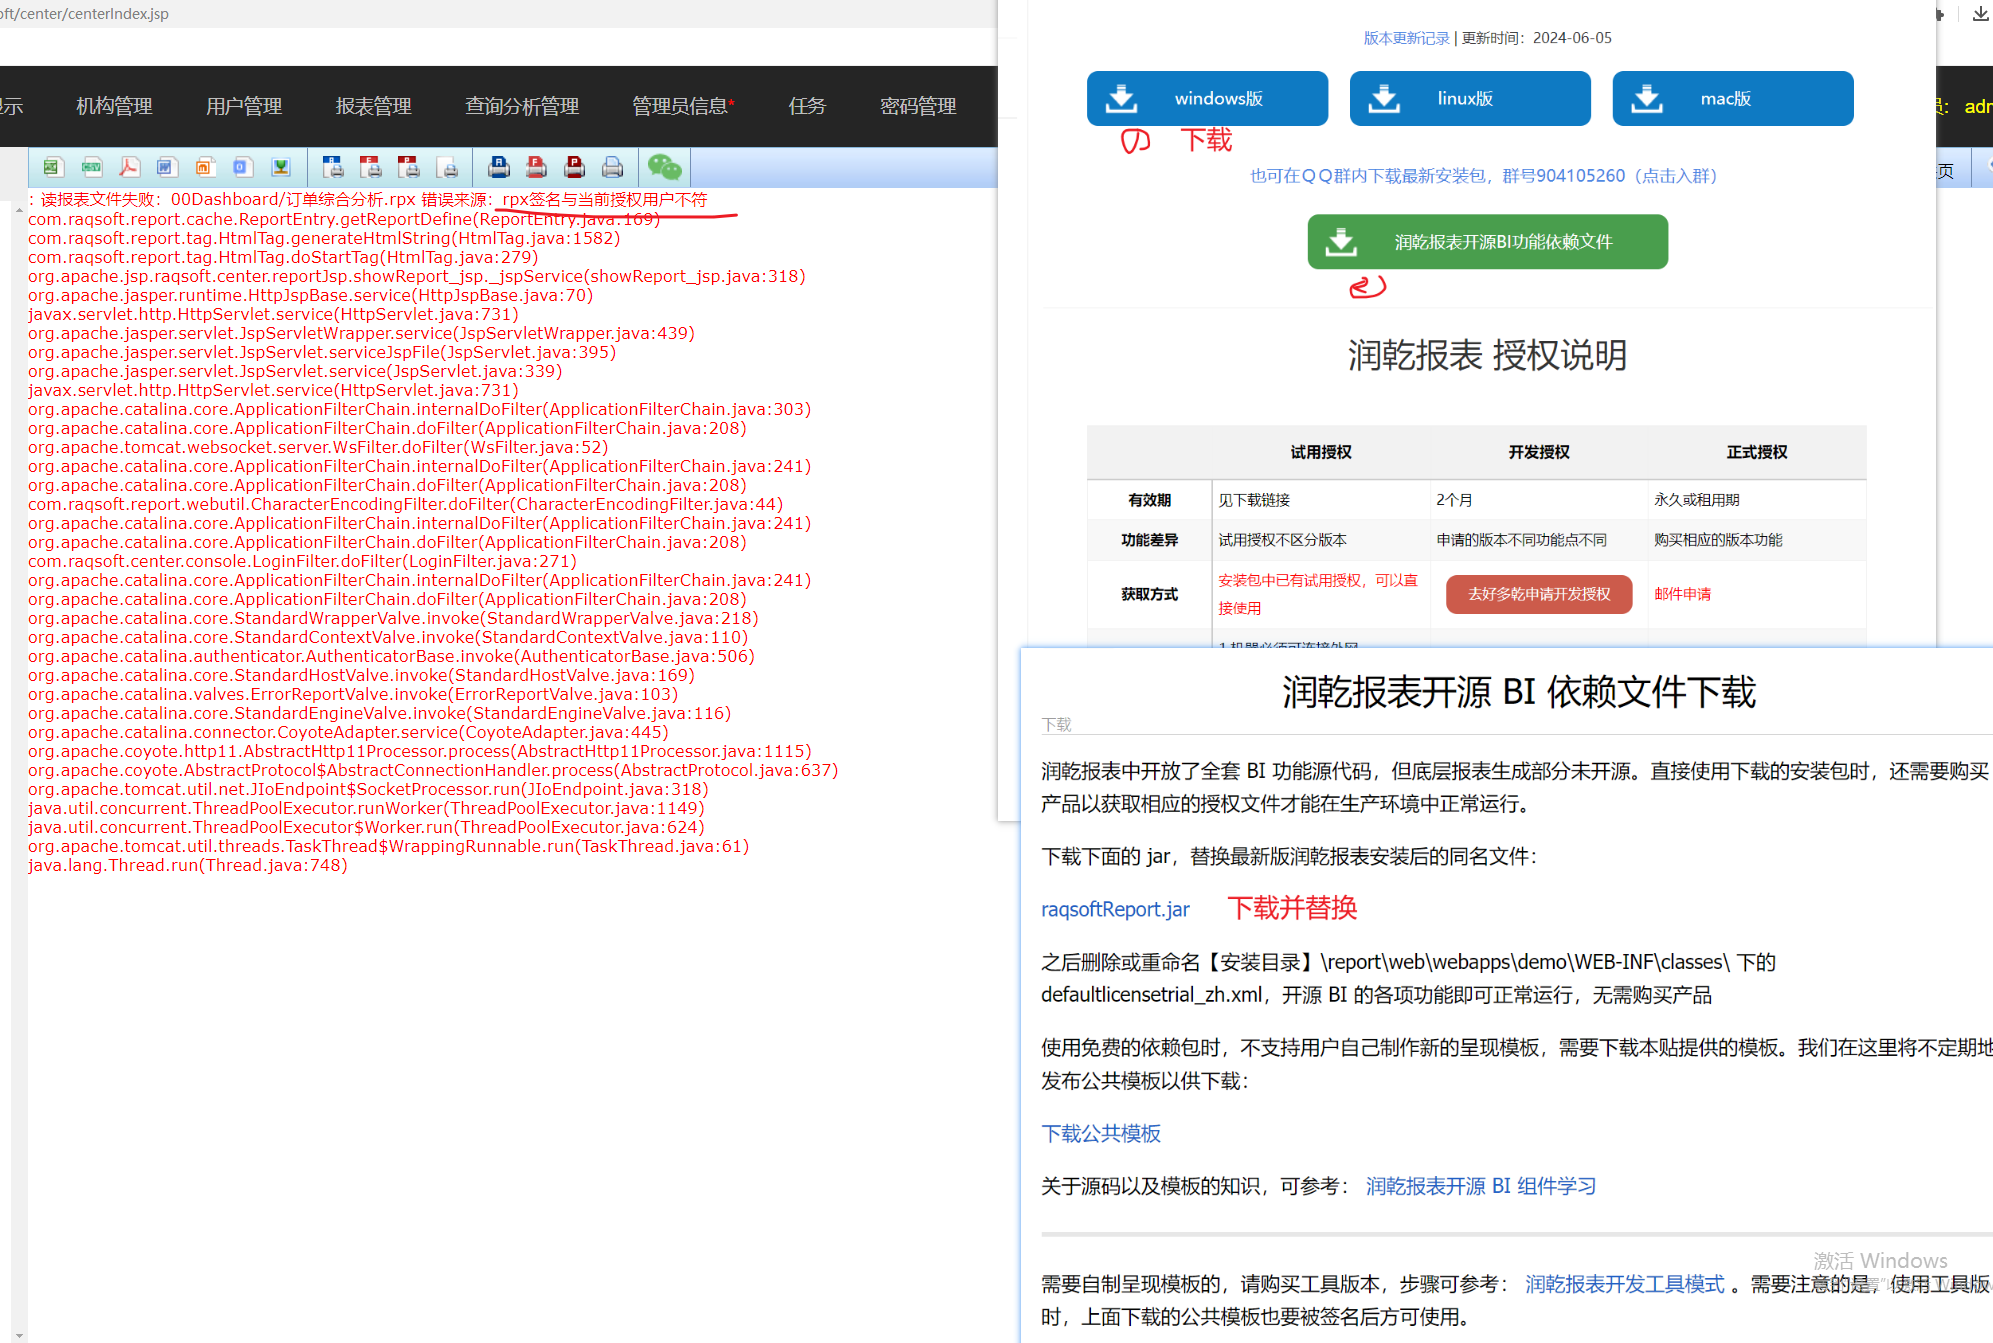Export report to Word document
1993x1343 pixels.
click(167, 167)
